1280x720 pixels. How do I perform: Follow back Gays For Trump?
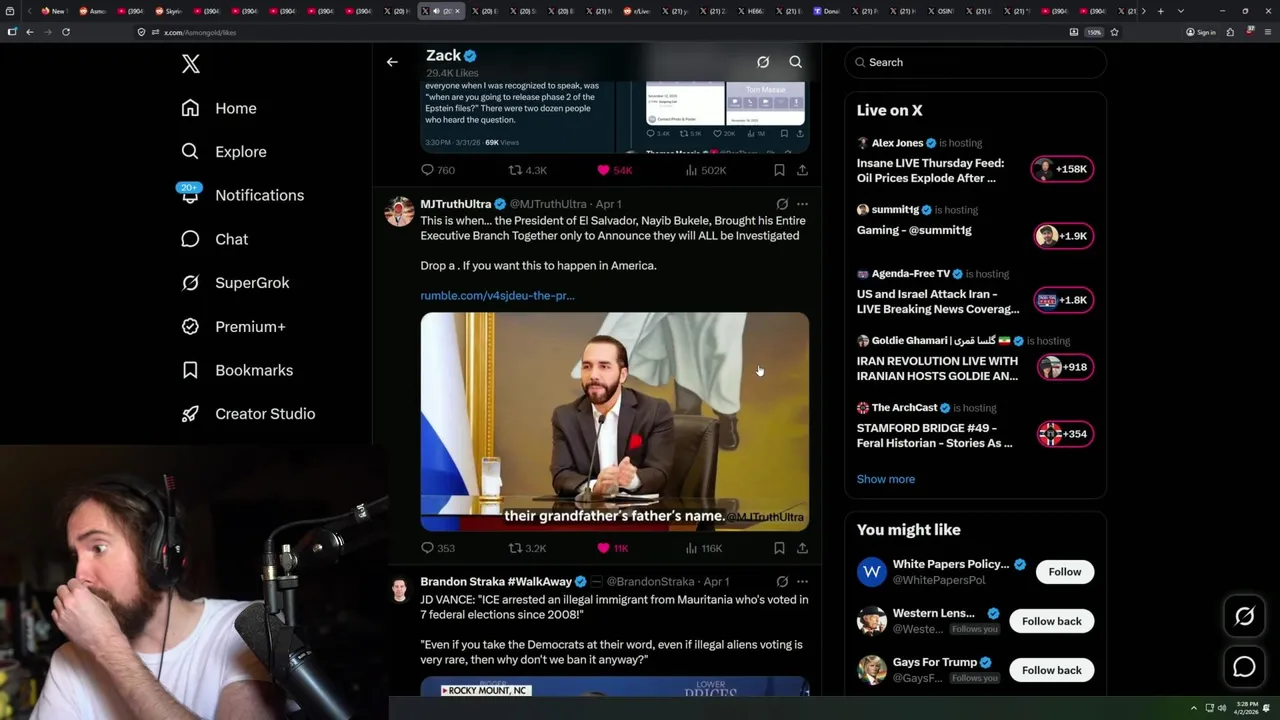coord(1051,670)
